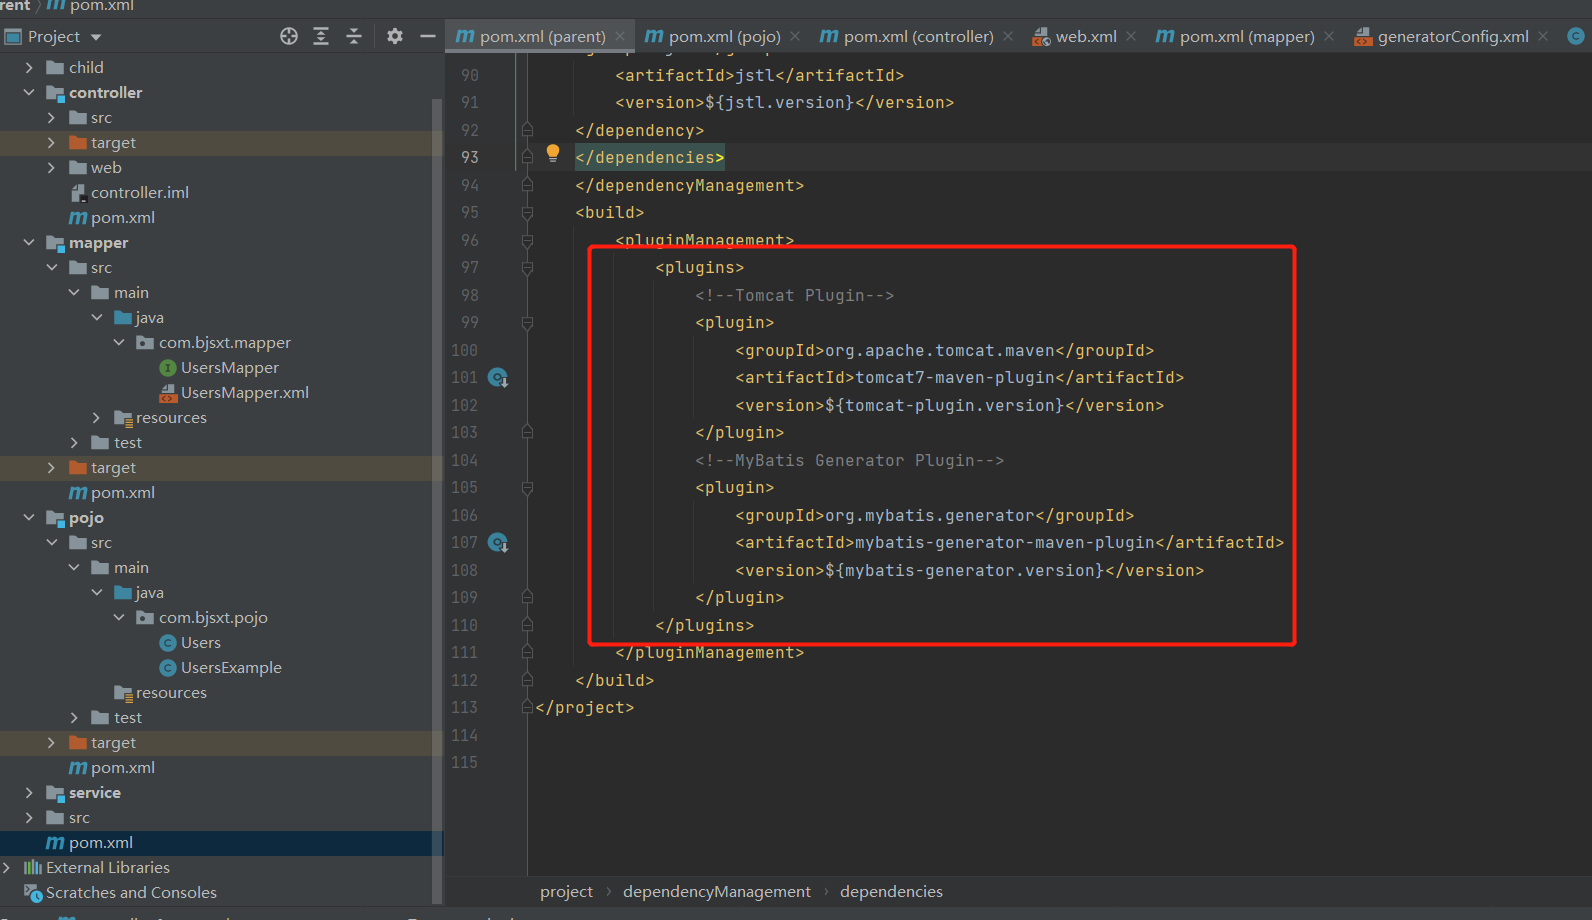
Task: Select controller.iml file
Action: 139,193
